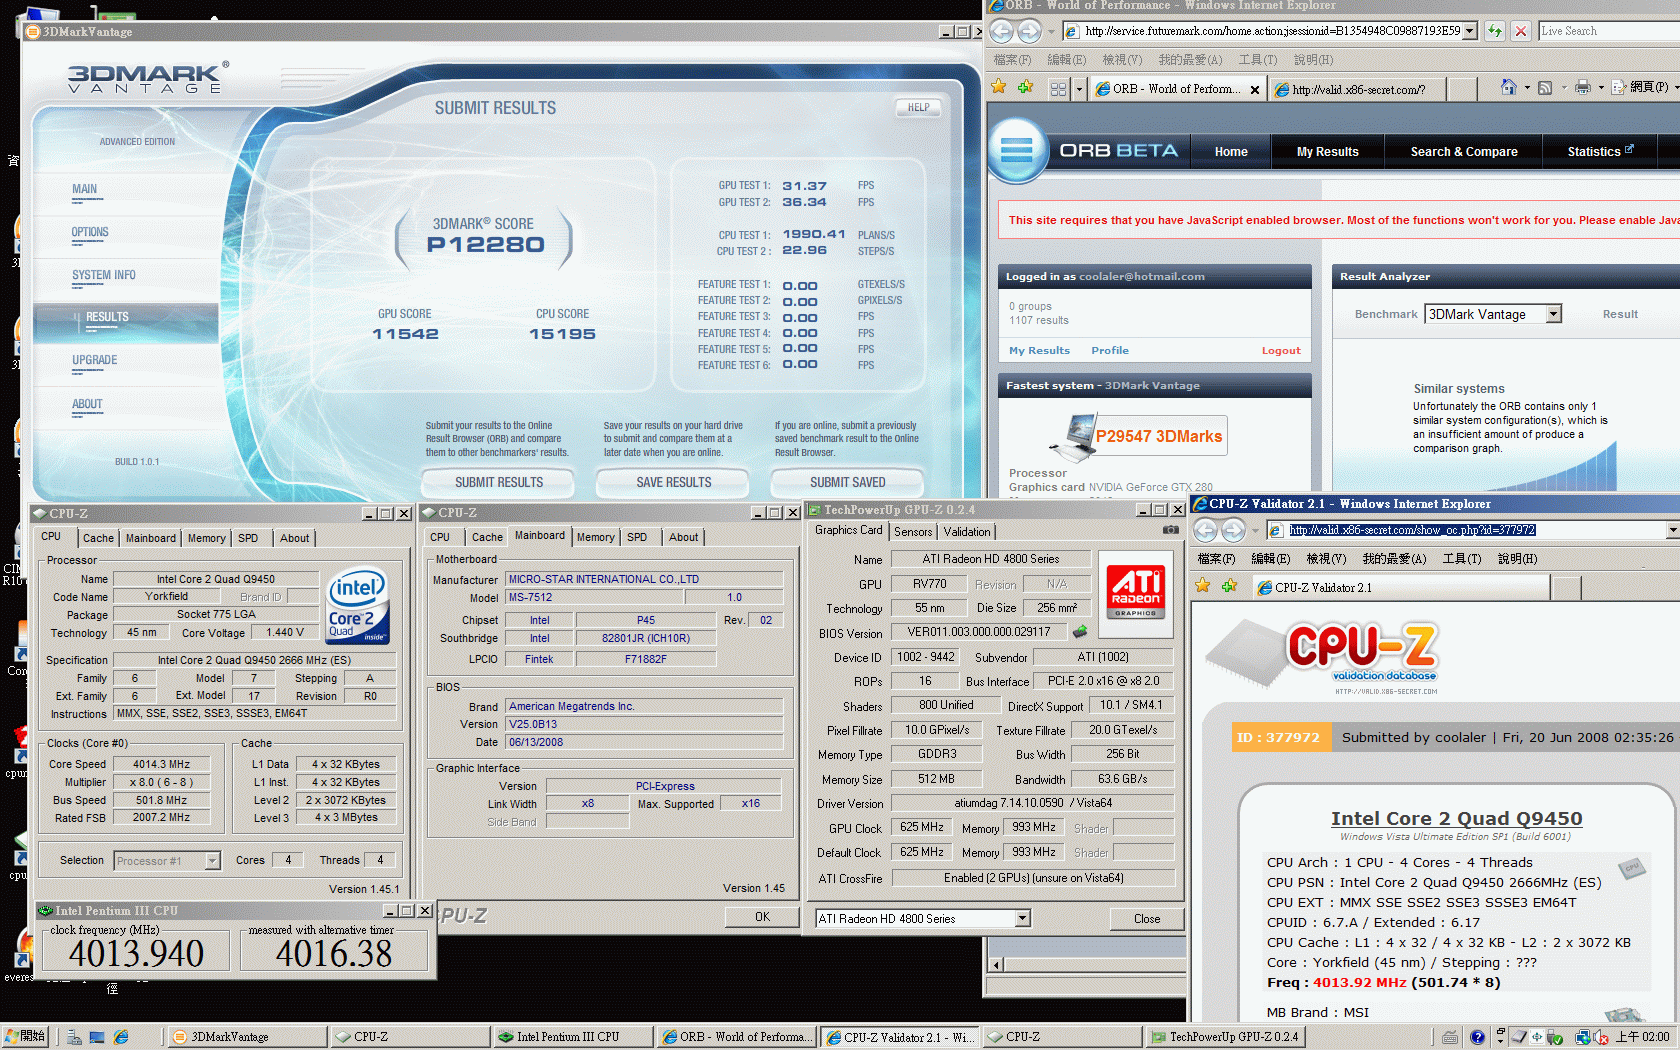Take GPU-Z screenshot with camera icon

(x=1170, y=530)
